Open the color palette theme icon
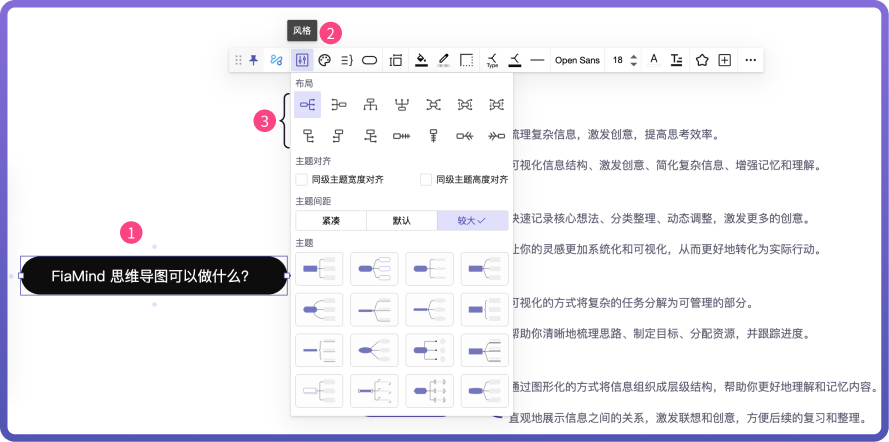The width and height of the screenshot is (889, 442). coord(324,60)
